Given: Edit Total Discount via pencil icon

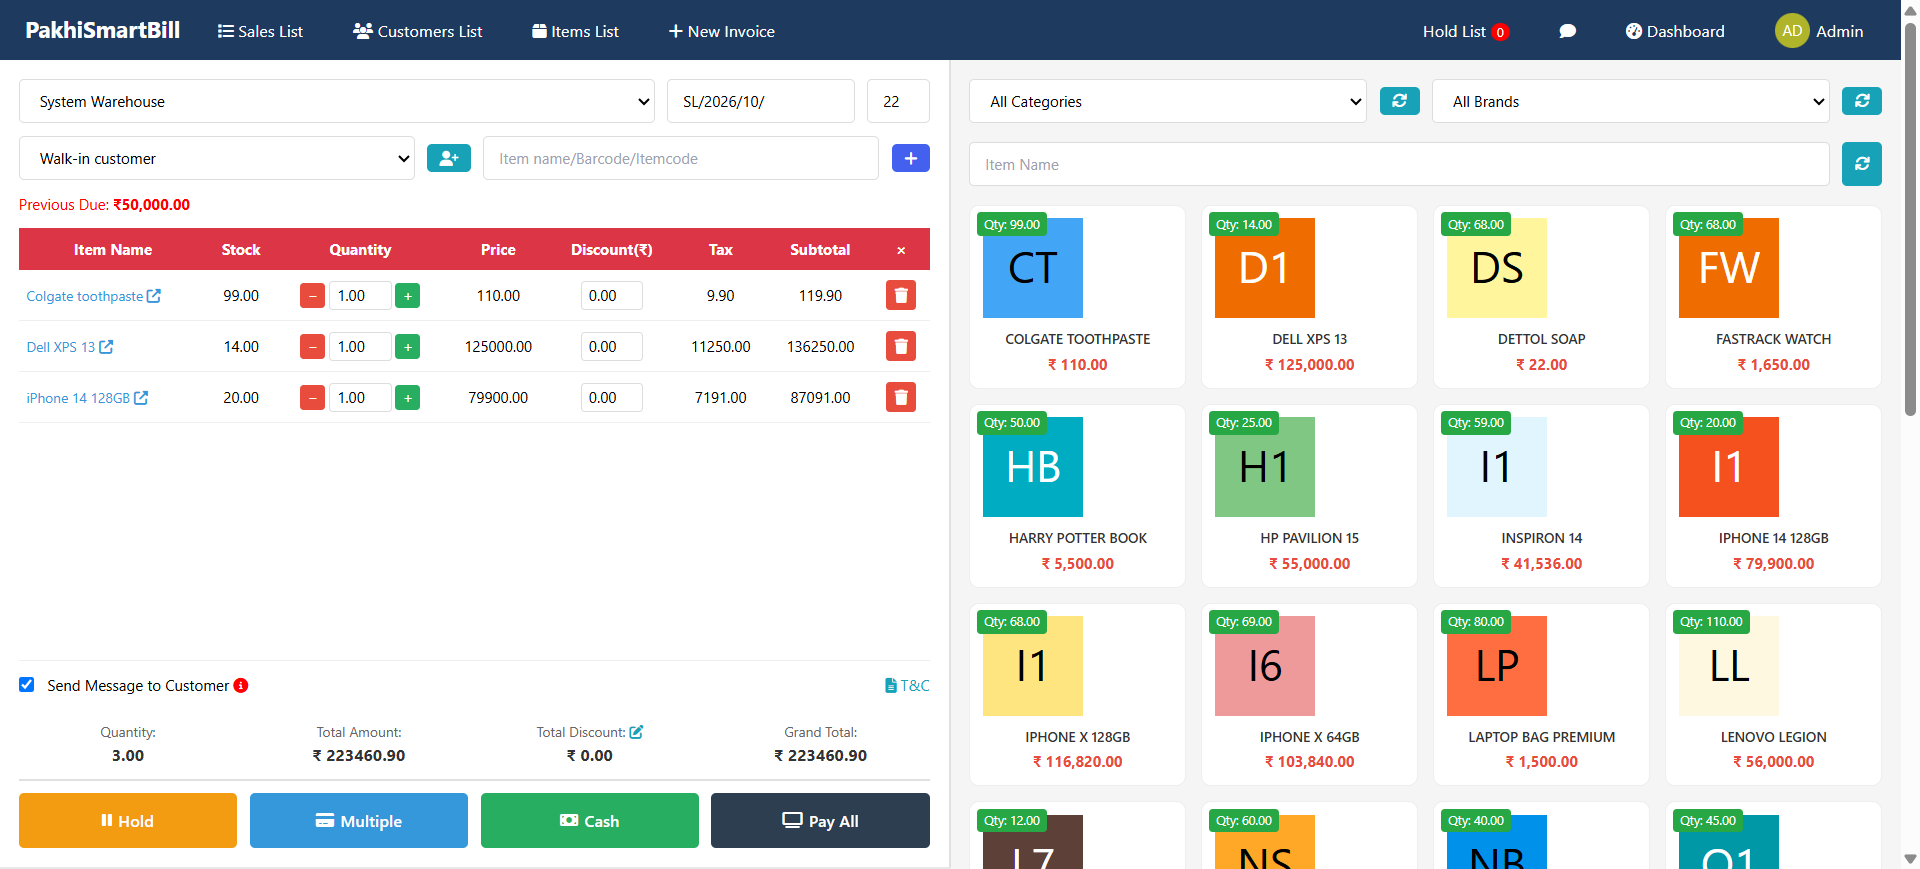Looking at the screenshot, I should (636, 732).
